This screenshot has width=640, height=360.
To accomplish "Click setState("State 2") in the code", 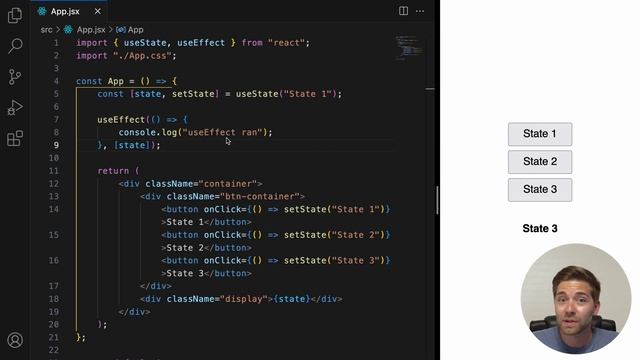I will [x=334, y=235].
